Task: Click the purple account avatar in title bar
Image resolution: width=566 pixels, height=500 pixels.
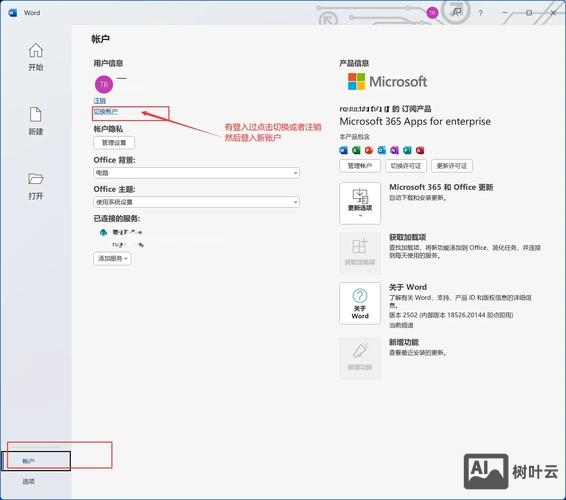Action: pos(432,13)
